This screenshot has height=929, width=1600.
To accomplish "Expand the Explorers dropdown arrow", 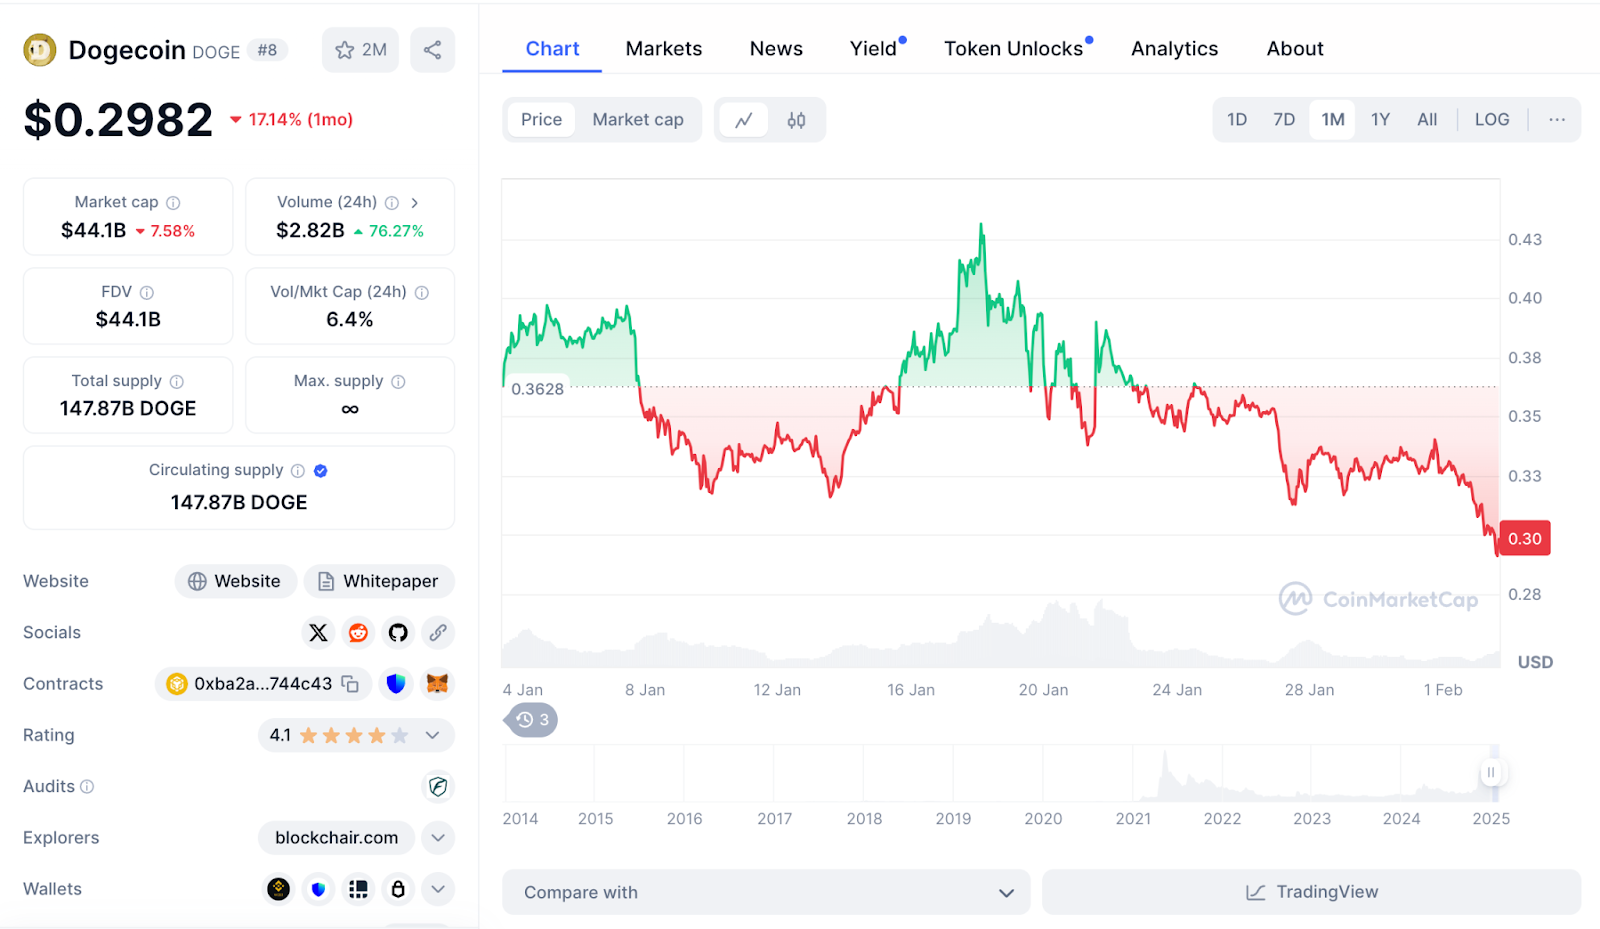I will pyautogui.click(x=438, y=838).
